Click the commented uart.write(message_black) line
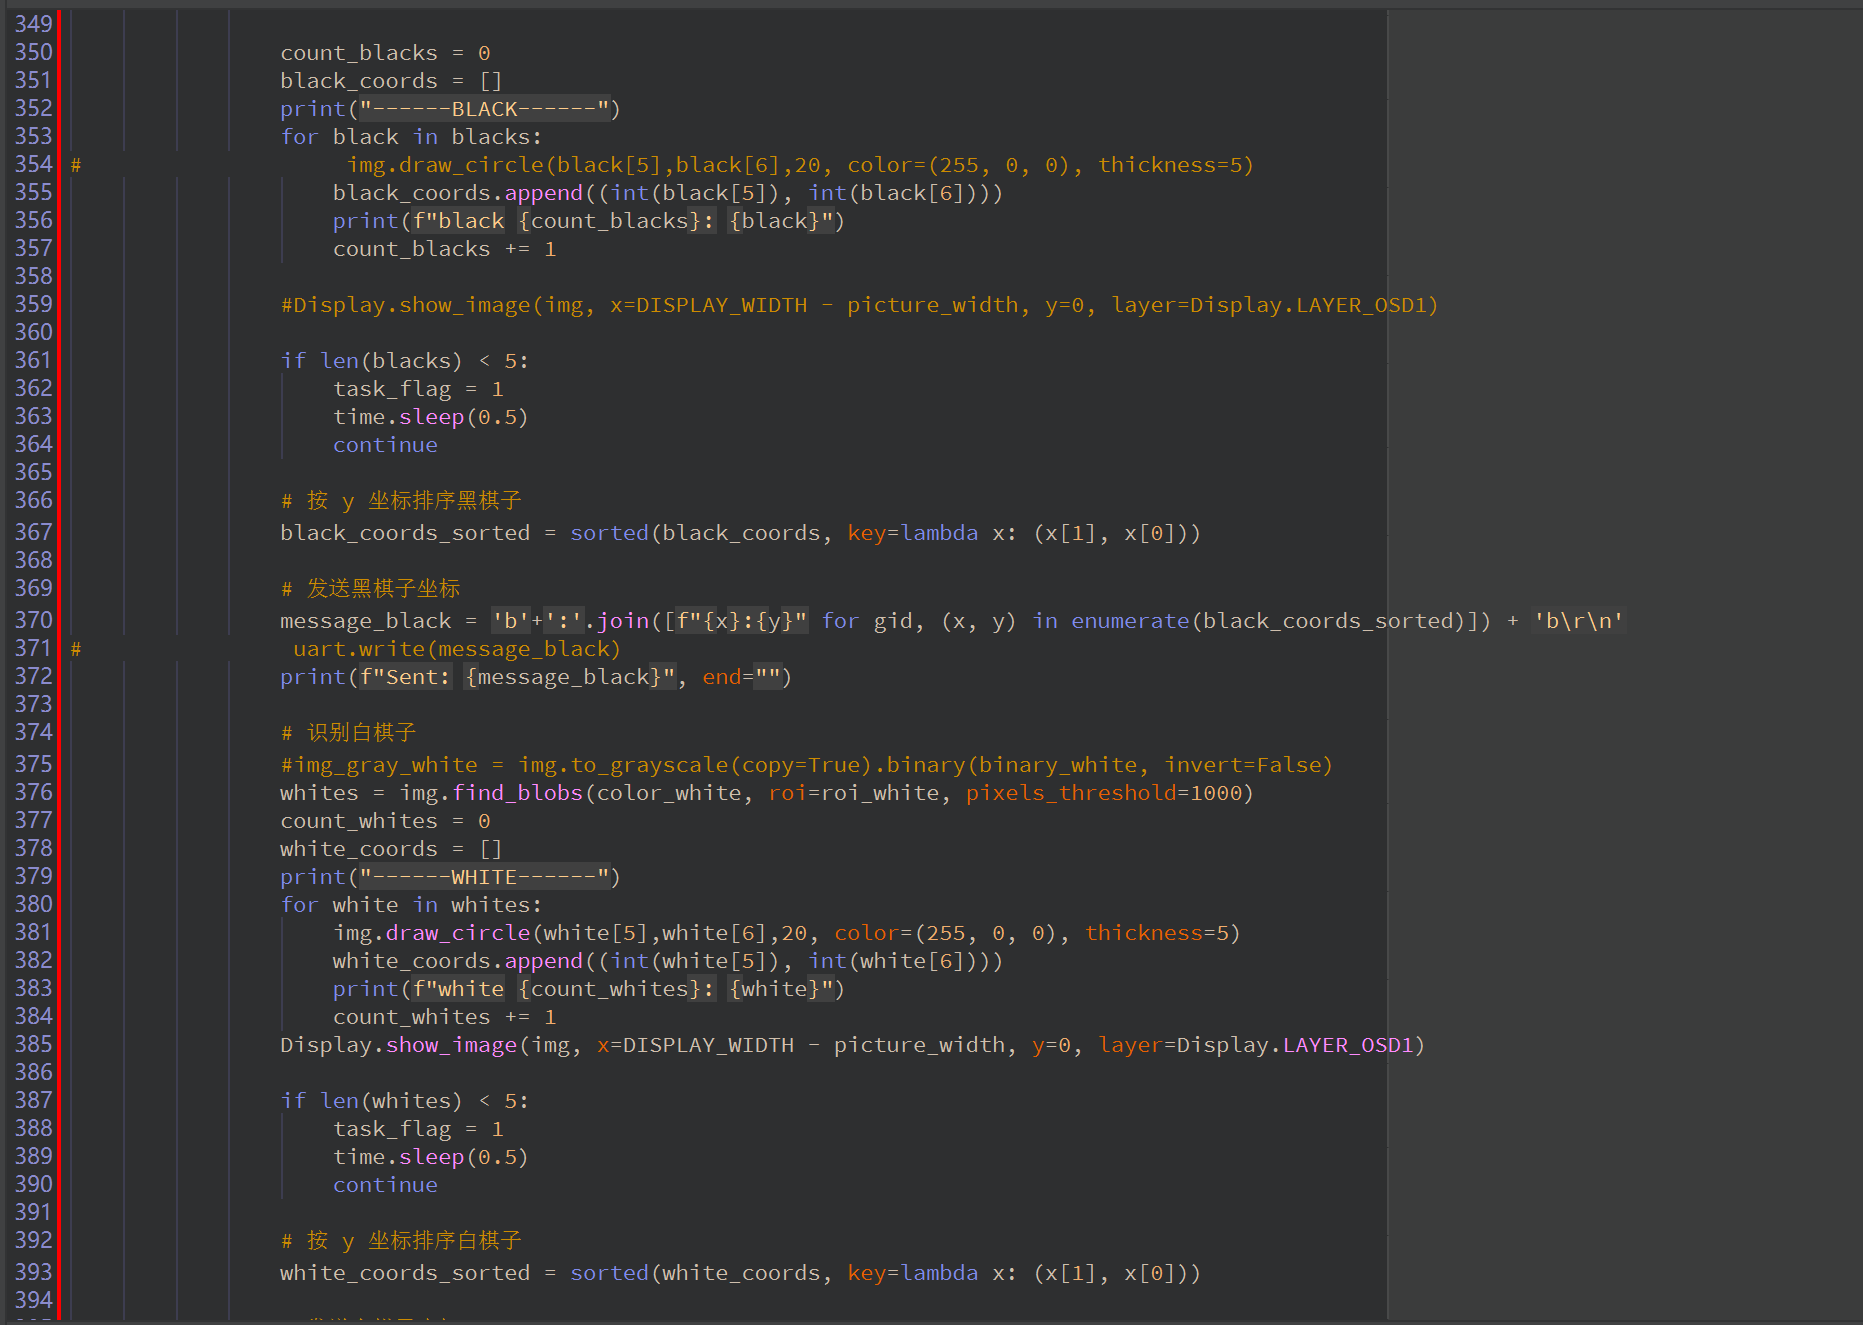Screen dimensions: 1863x1325 (x=456, y=649)
